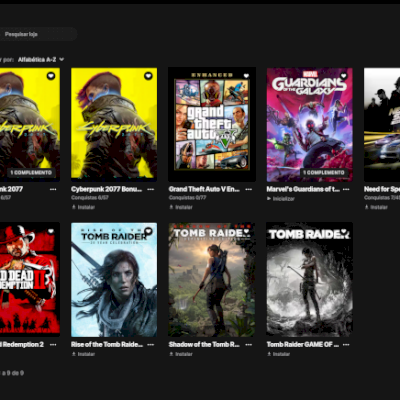Open more options for Shadow of the Tomb Raider
The image size is (400, 400).
(x=249, y=345)
